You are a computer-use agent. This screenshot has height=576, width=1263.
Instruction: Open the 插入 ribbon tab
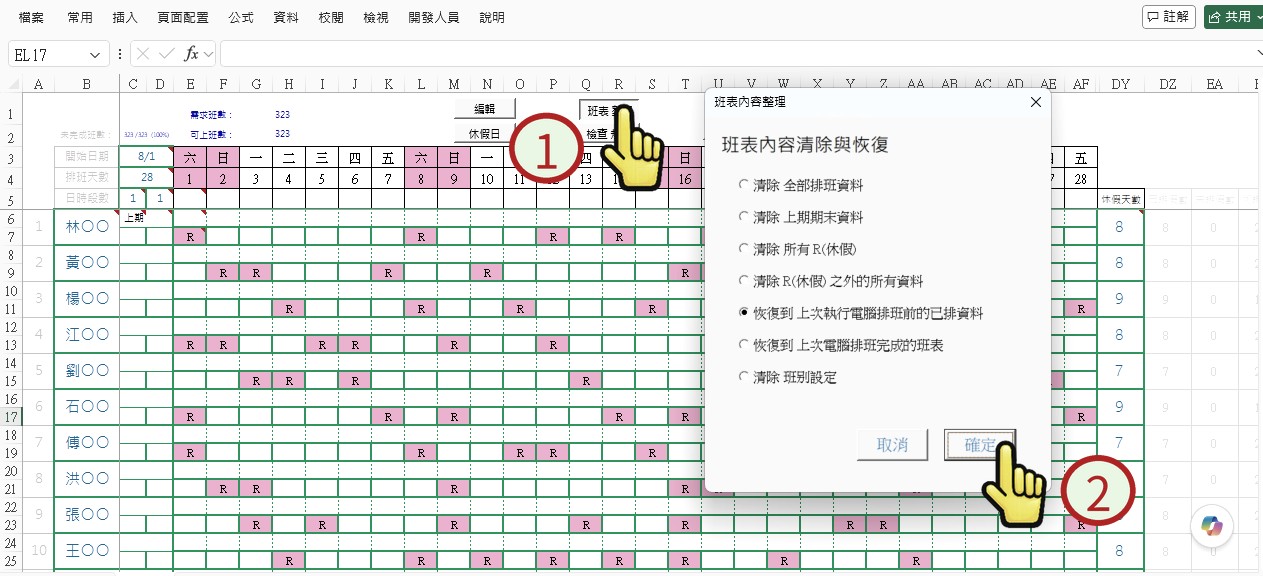point(125,18)
